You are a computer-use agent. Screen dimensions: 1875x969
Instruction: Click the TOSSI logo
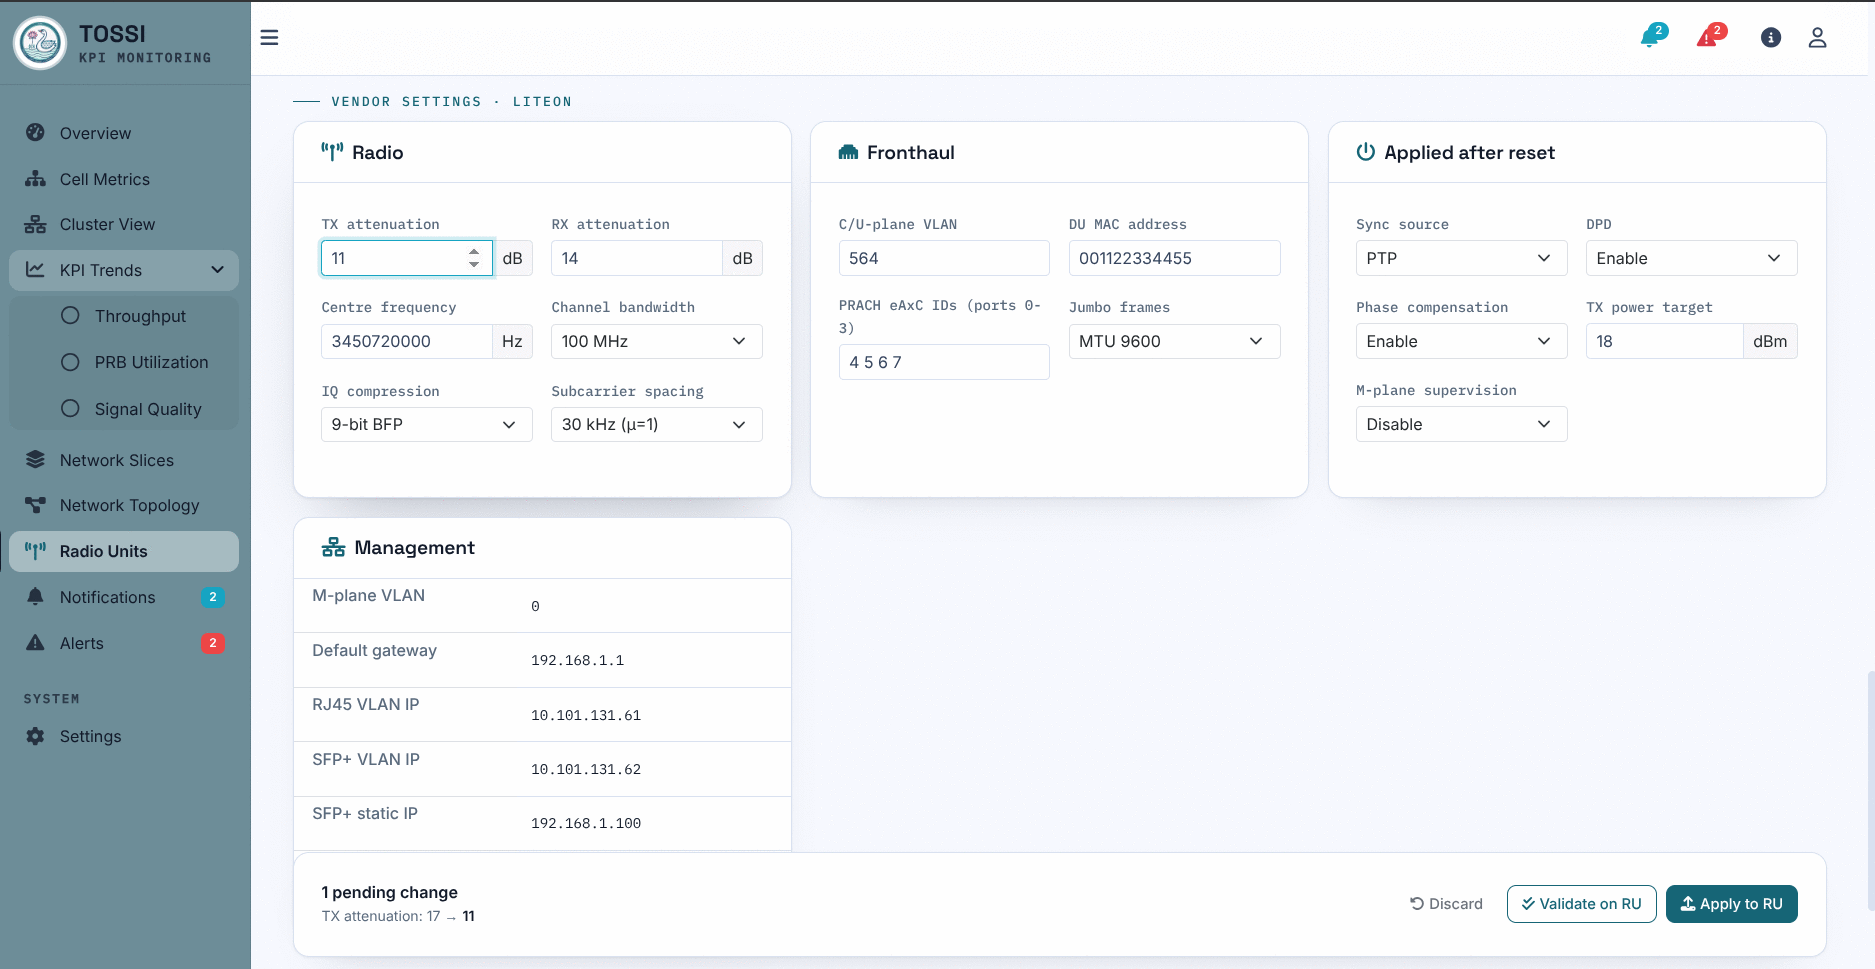point(40,42)
